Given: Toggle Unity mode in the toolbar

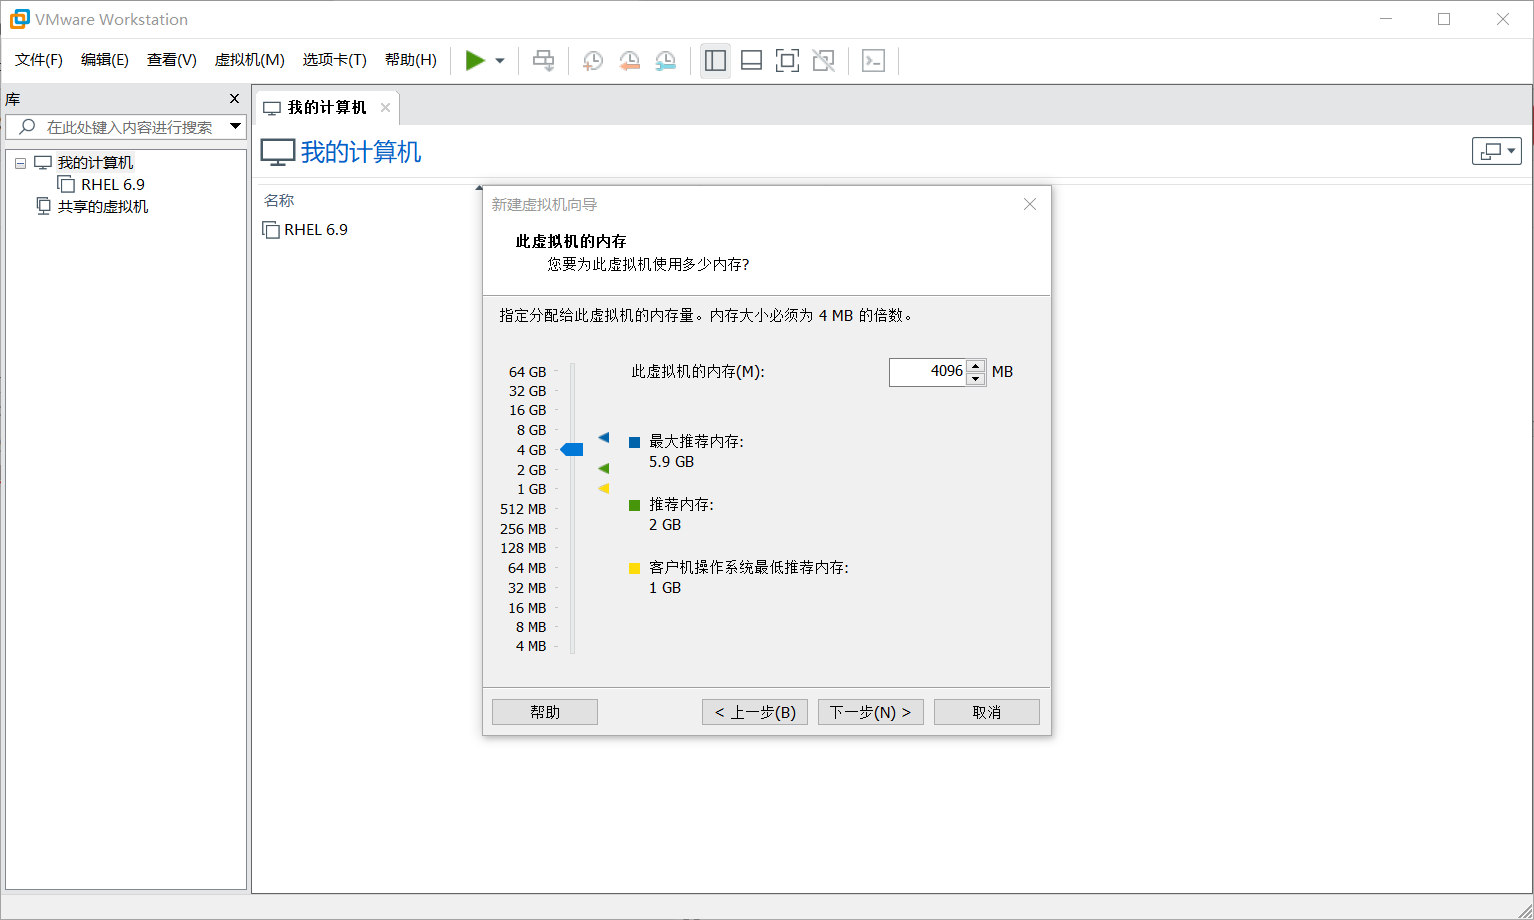Looking at the screenshot, I should 823,60.
